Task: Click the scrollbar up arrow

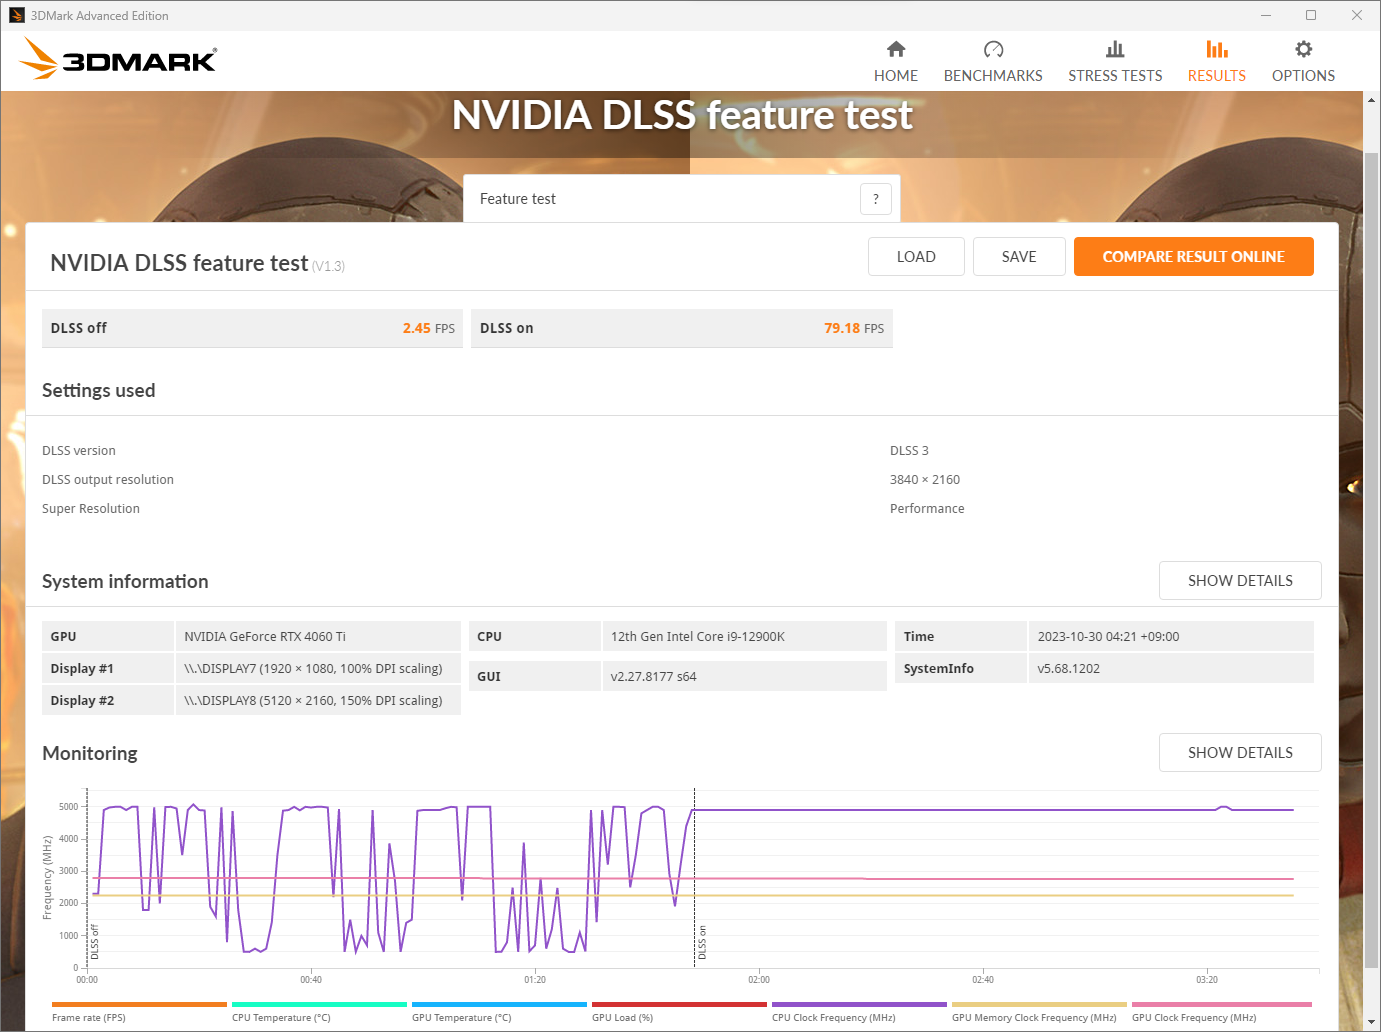Action: (1371, 100)
